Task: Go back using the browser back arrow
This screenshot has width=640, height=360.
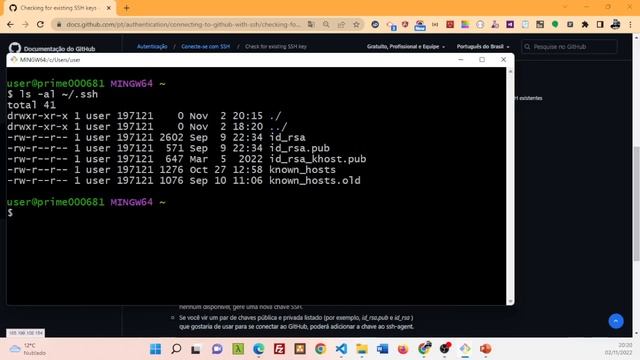Action: tap(10, 24)
